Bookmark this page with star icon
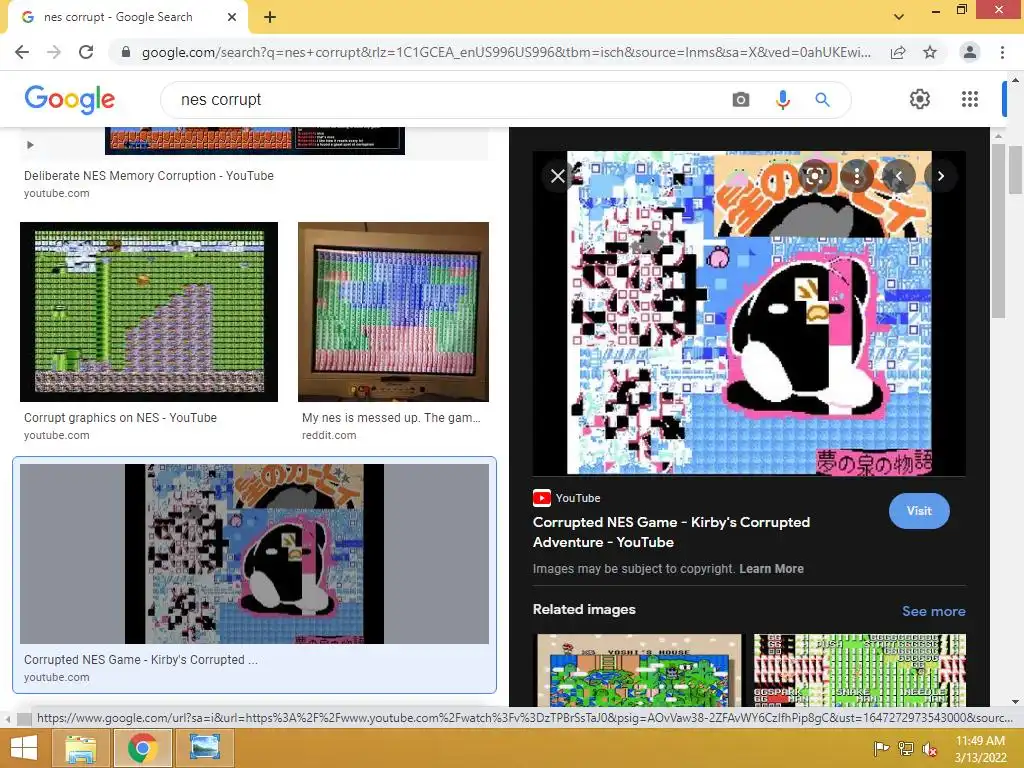Image resolution: width=1024 pixels, height=768 pixels. pyautogui.click(x=930, y=52)
